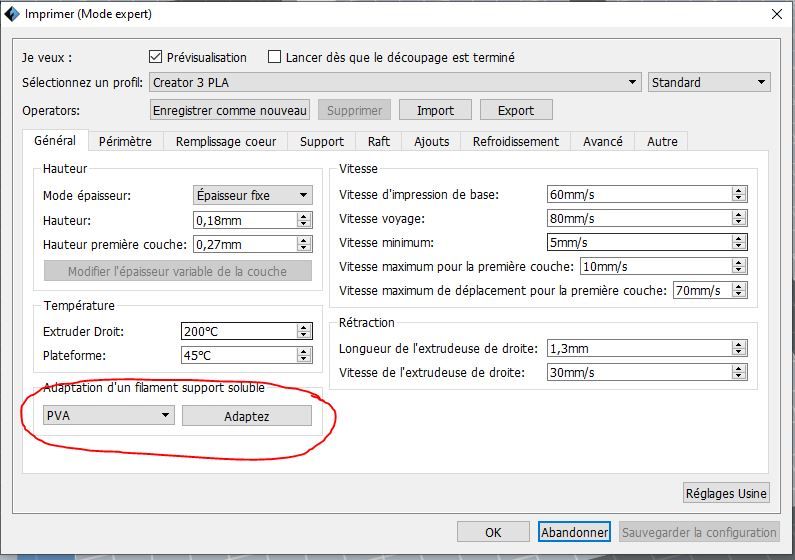Image resolution: width=795 pixels, height=560 pixels.
Task: Switch to the Périmètre tab
Action: [x=125, y=141]
